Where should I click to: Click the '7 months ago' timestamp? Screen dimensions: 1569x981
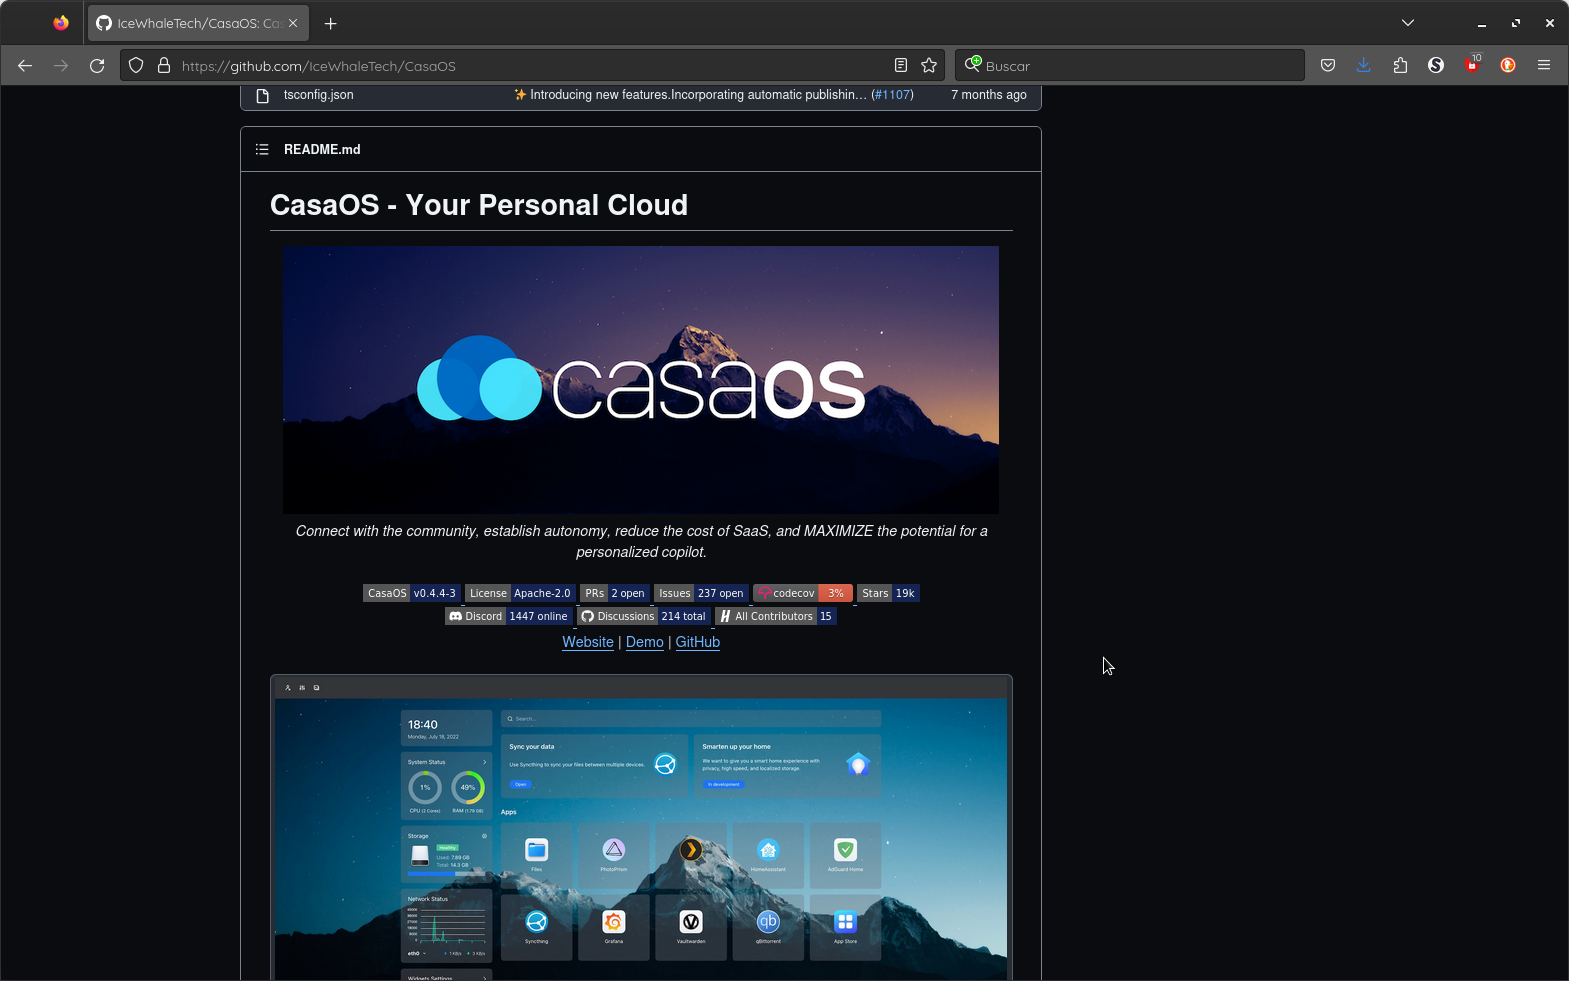(989, 95)
